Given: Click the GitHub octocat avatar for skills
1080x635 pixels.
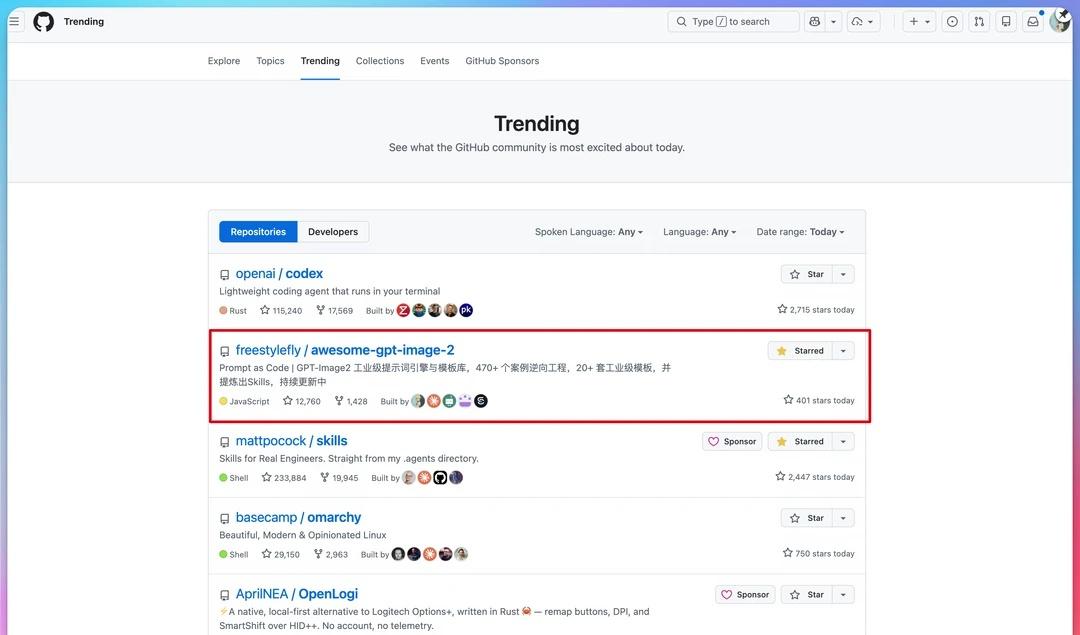Looking at the screenshot, I should tap(440, 477).
